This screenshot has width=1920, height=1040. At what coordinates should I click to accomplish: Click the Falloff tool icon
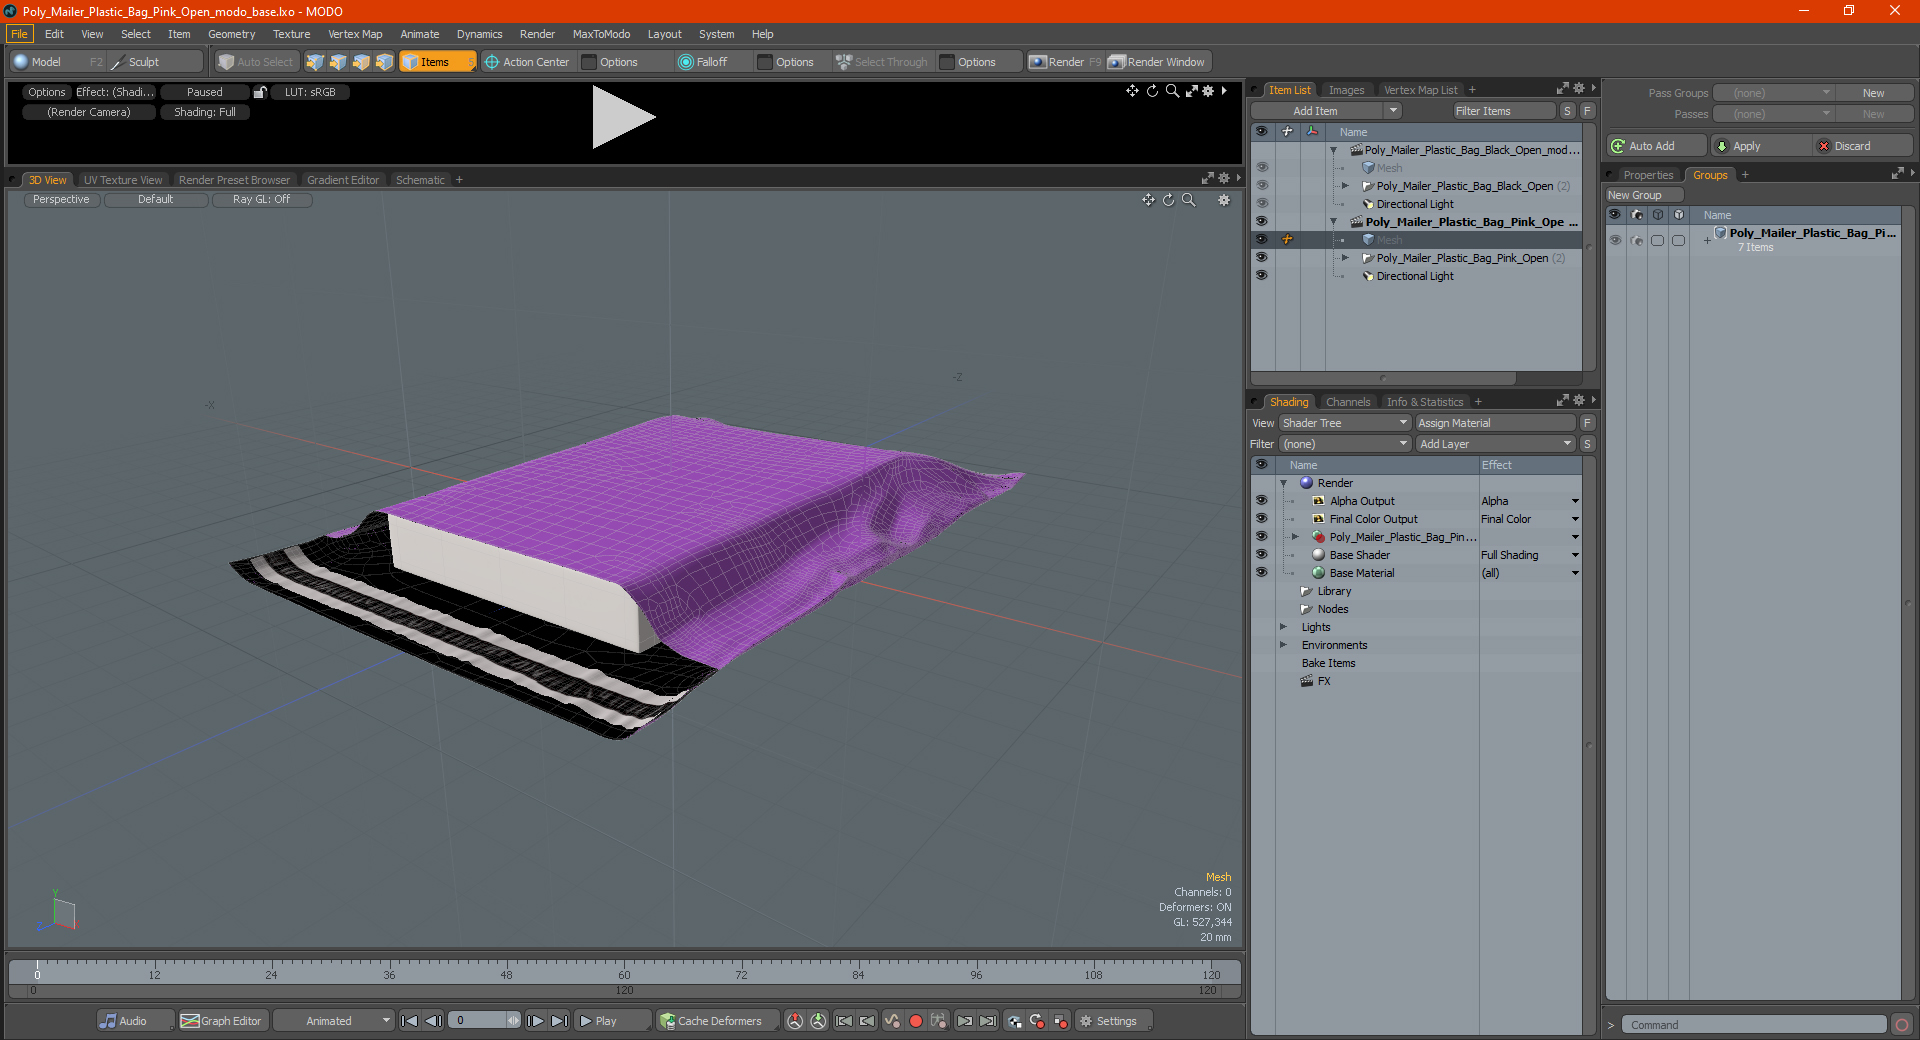tap(686, 62)
